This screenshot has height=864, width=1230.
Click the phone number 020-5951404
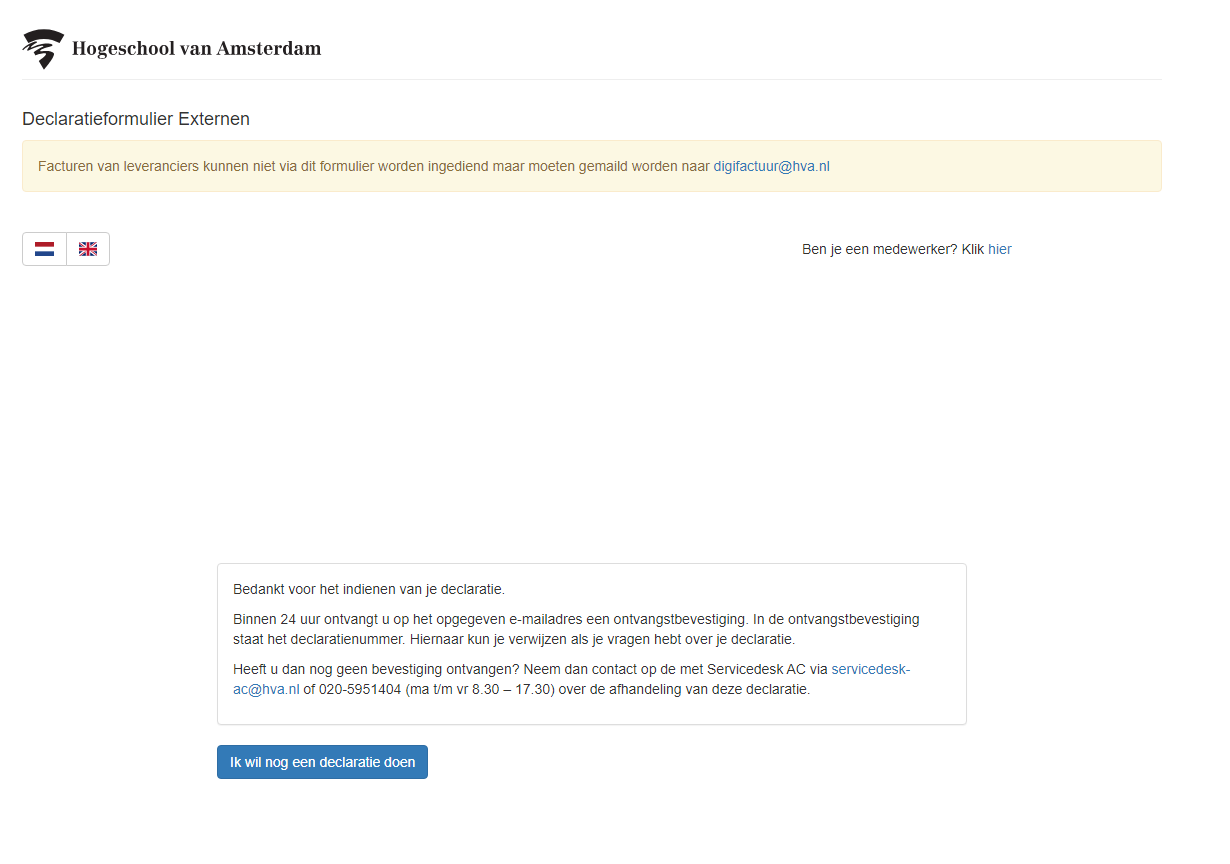[360, 689]
